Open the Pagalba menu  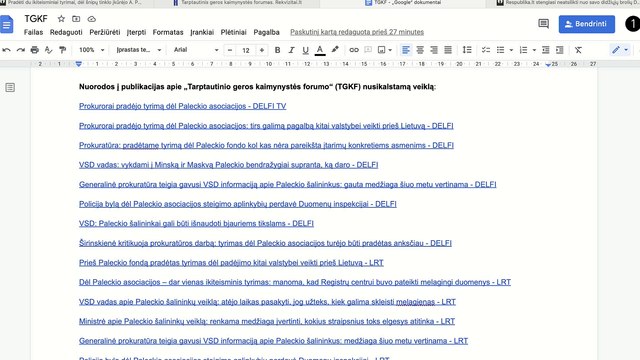(267, 32)
